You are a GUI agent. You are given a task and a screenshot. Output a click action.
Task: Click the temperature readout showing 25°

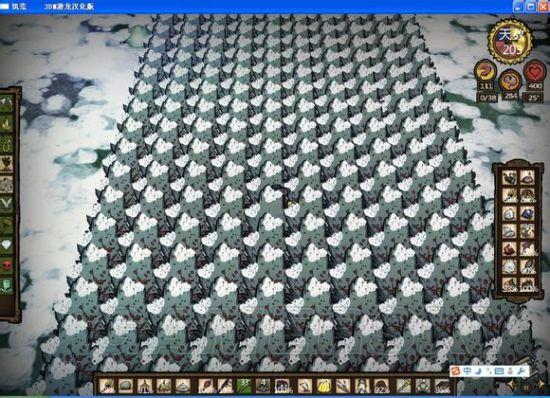coord(533,98)
